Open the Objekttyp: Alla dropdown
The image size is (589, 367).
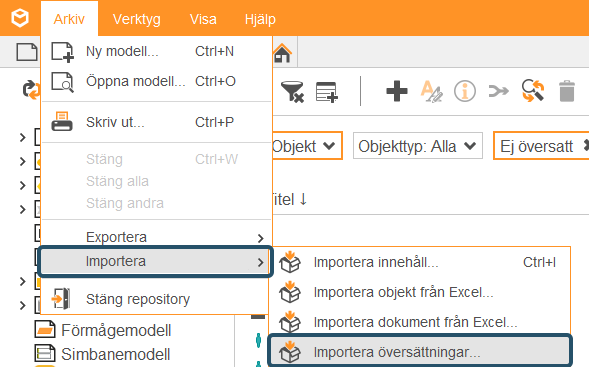(x=418, y=146)
